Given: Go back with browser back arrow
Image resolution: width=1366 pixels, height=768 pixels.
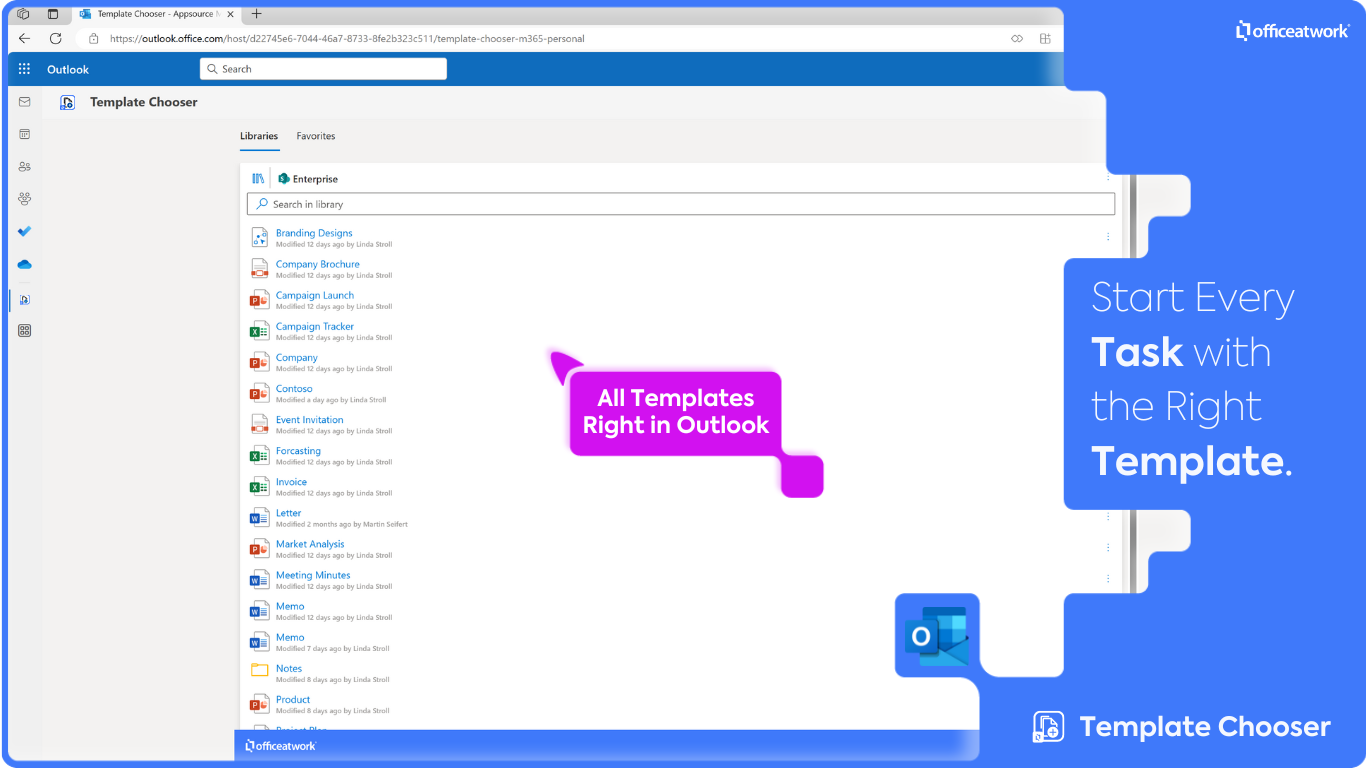Looking at the screenshot, I should point(24,39).
